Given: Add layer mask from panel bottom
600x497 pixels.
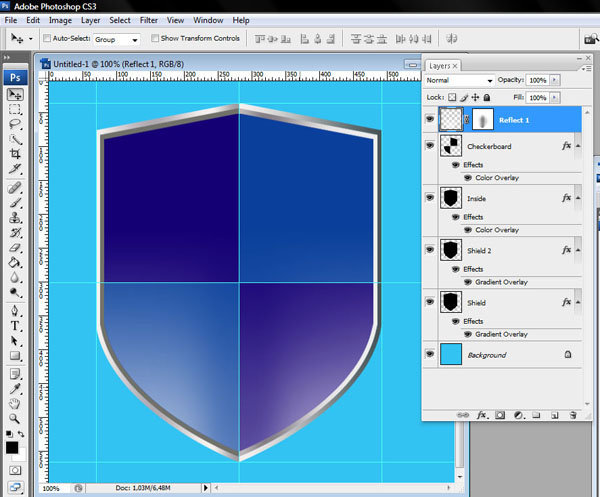Looking at the screenshot, I should [500, 415].
